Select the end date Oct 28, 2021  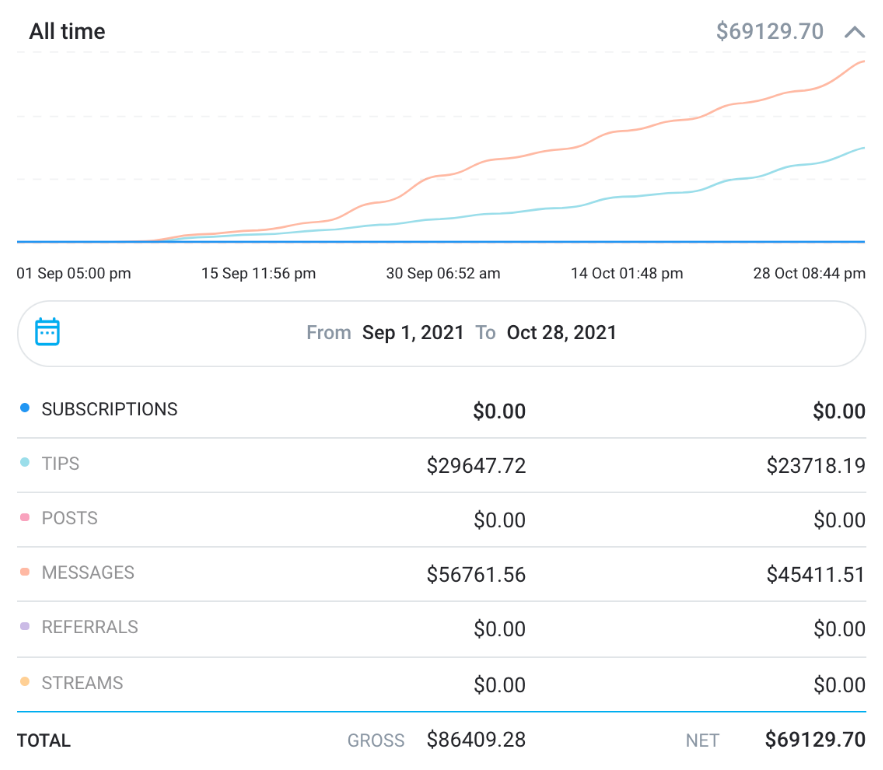click(561, 333)
